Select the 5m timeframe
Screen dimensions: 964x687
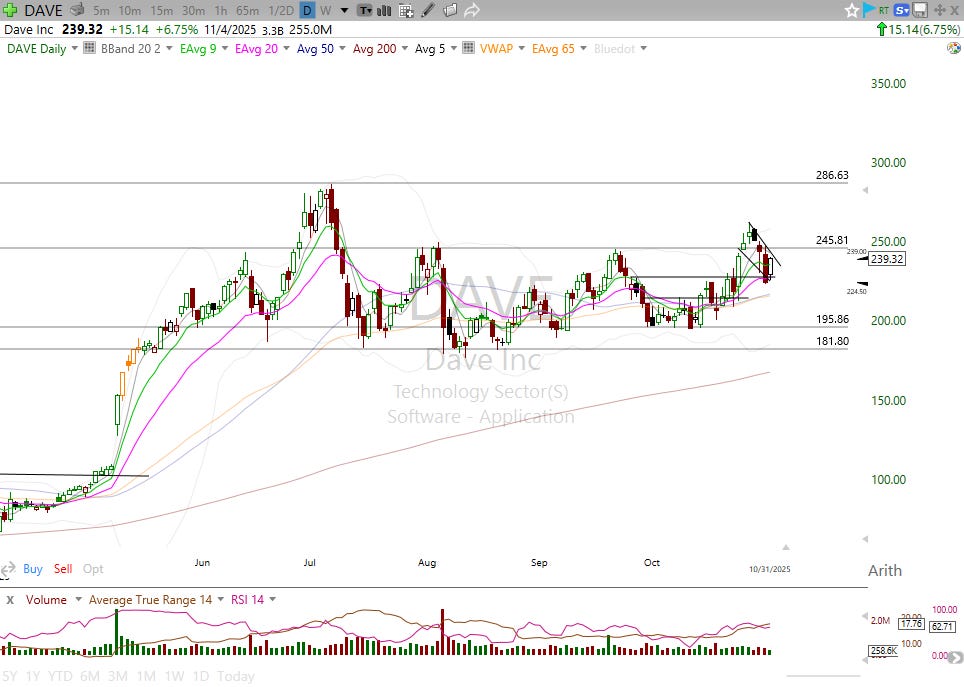point(101,10)
